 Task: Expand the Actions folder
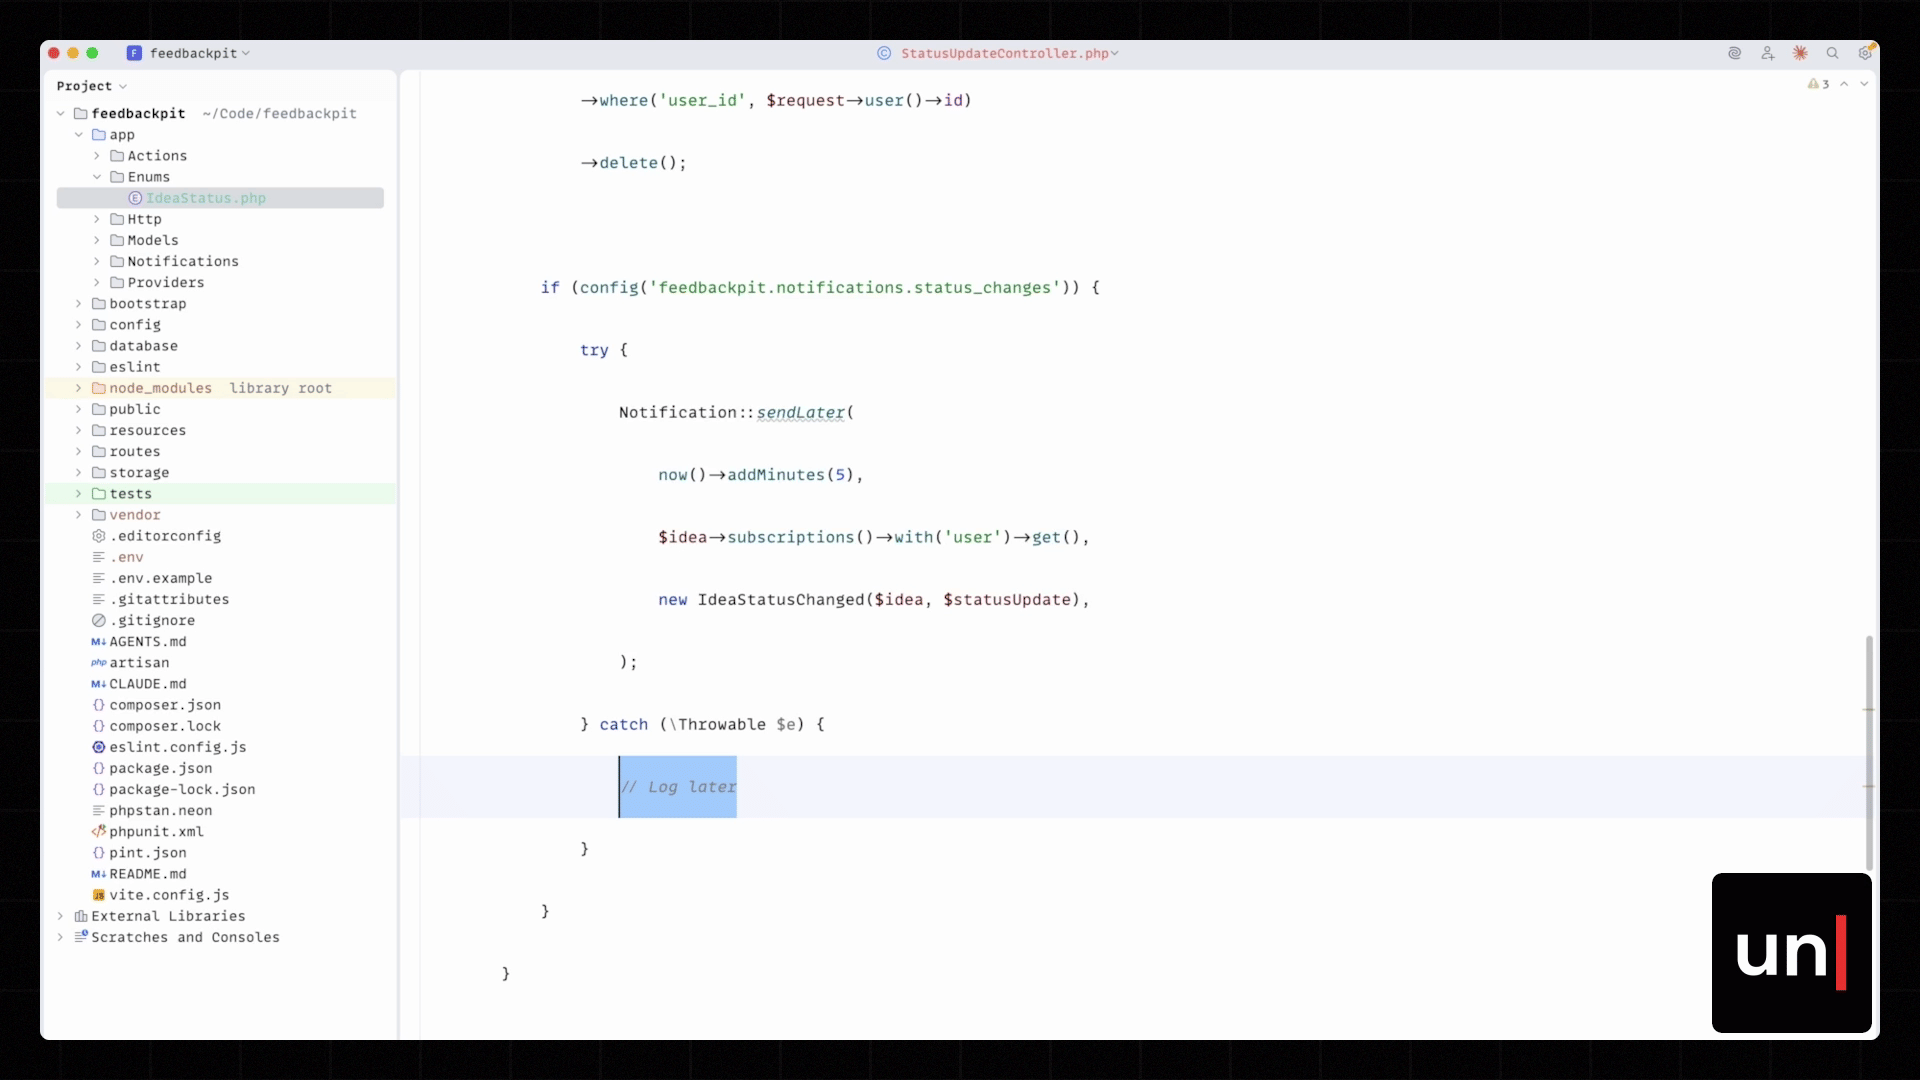[97, 156]
